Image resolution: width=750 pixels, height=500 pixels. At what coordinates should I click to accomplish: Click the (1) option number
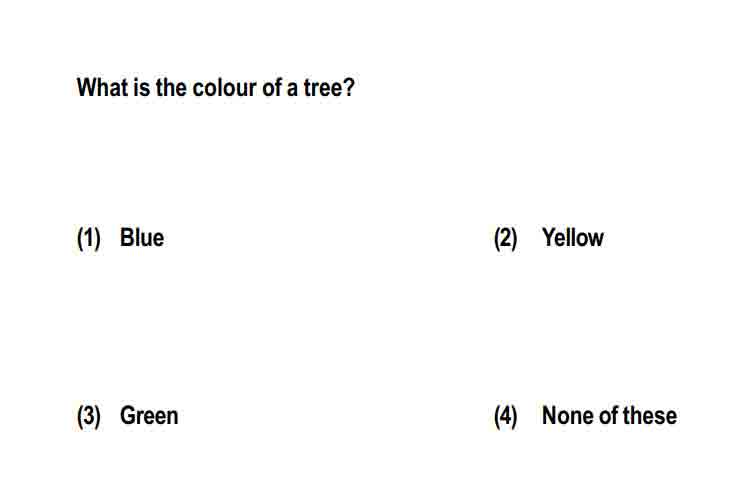click(89, 238)
